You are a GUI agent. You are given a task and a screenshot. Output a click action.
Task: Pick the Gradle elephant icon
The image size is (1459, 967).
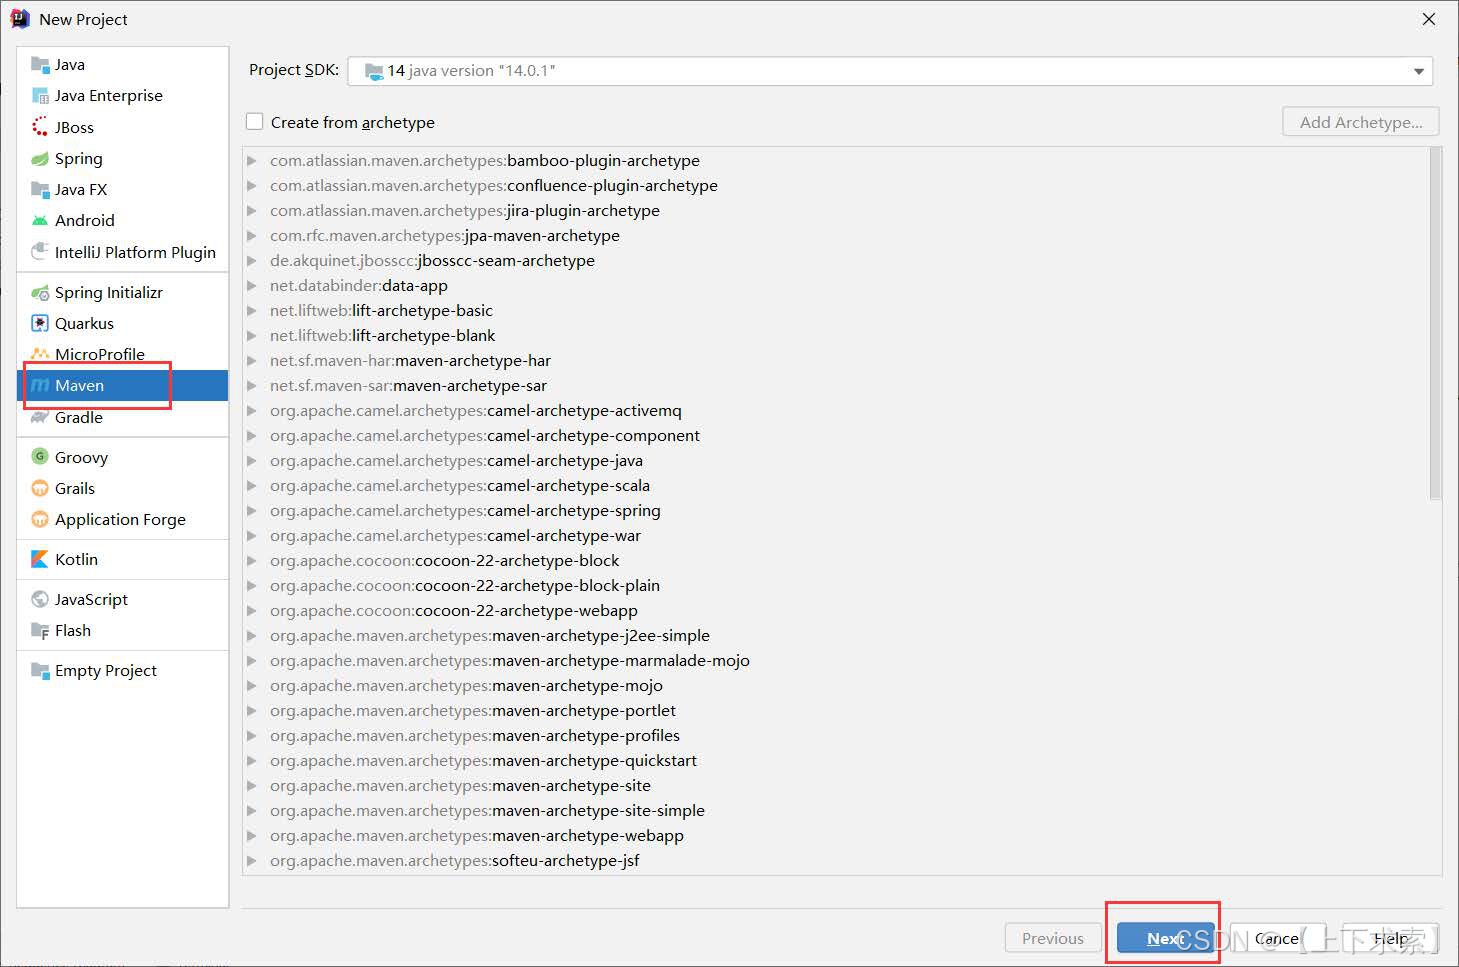coord(40,418)
